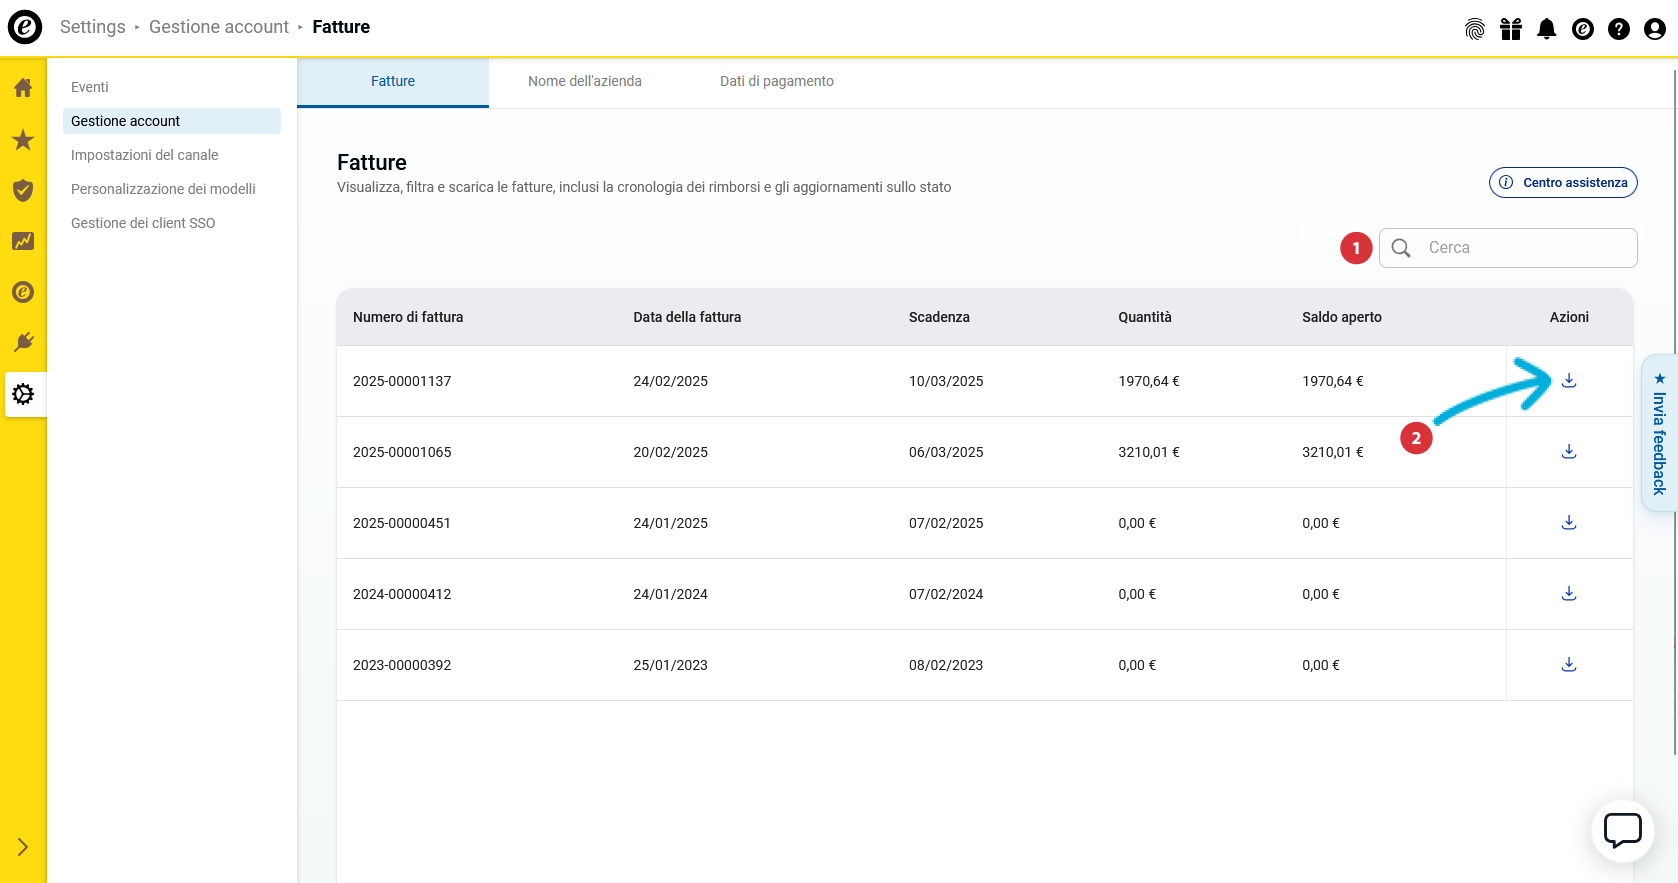Screen dimensions: 1678x883
Task: Click the fingerprint icon in header
Action: pos(1474,29)
